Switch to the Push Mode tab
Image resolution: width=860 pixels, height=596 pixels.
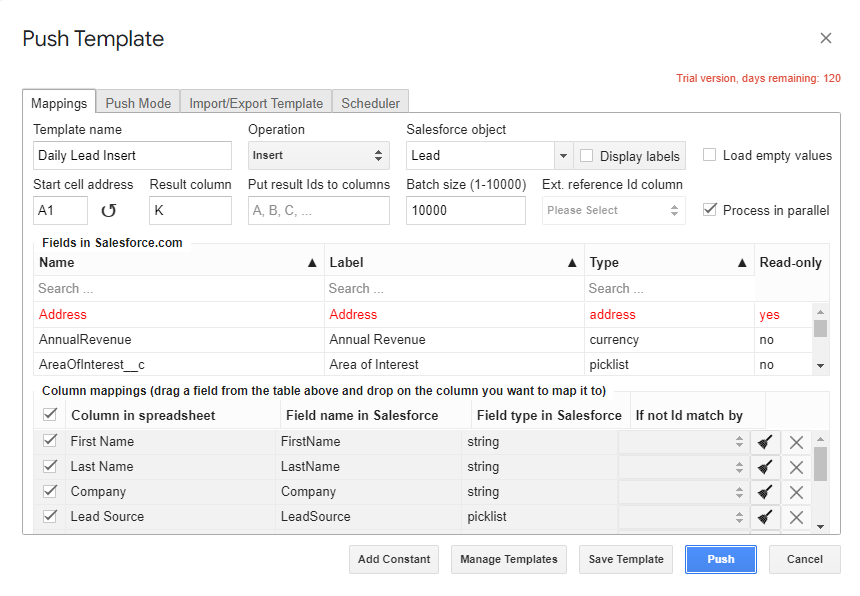[138, 103]
